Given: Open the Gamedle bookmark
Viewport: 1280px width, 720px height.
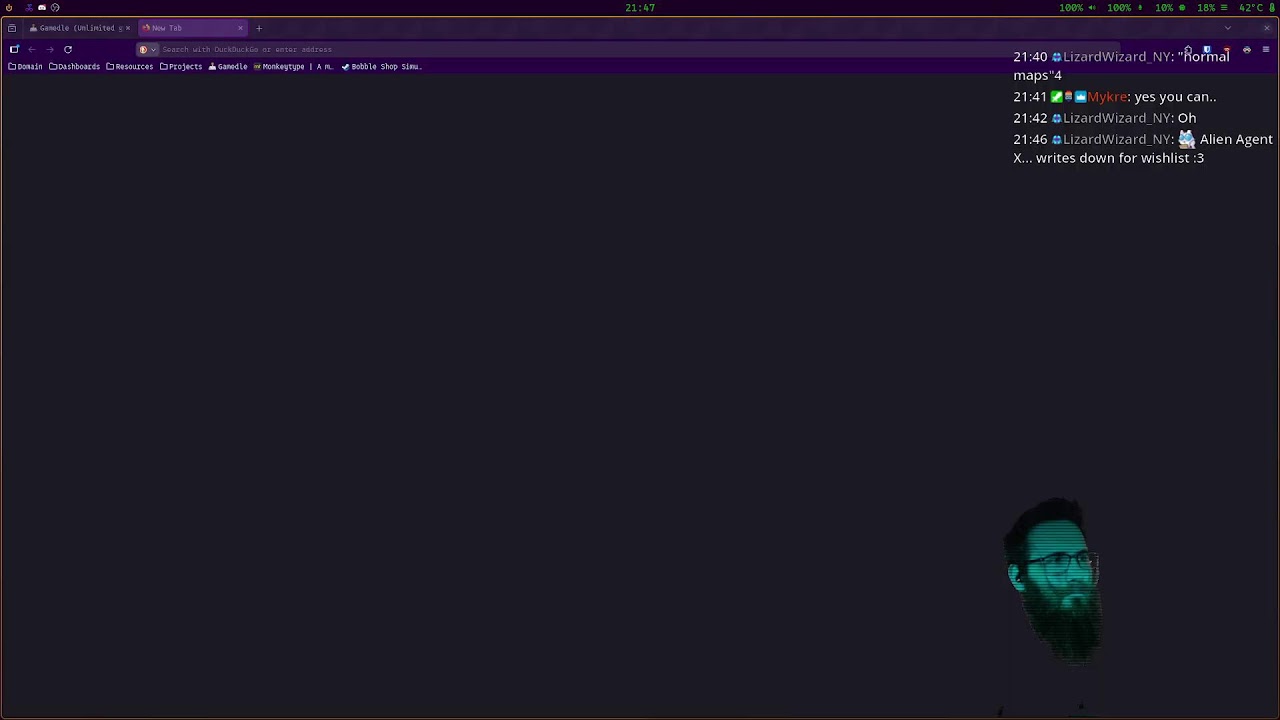Looking at the screenshot, I should coord(228,67).
